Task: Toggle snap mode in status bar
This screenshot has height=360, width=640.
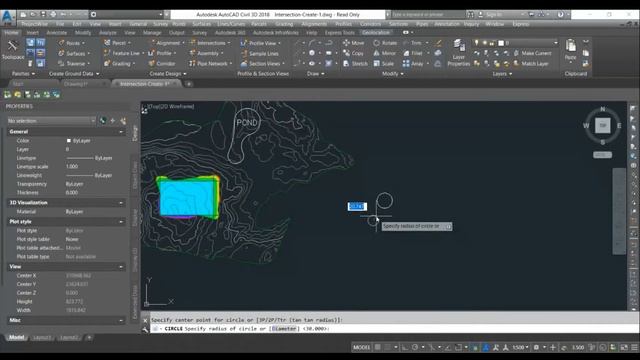Action: point(388,347)
